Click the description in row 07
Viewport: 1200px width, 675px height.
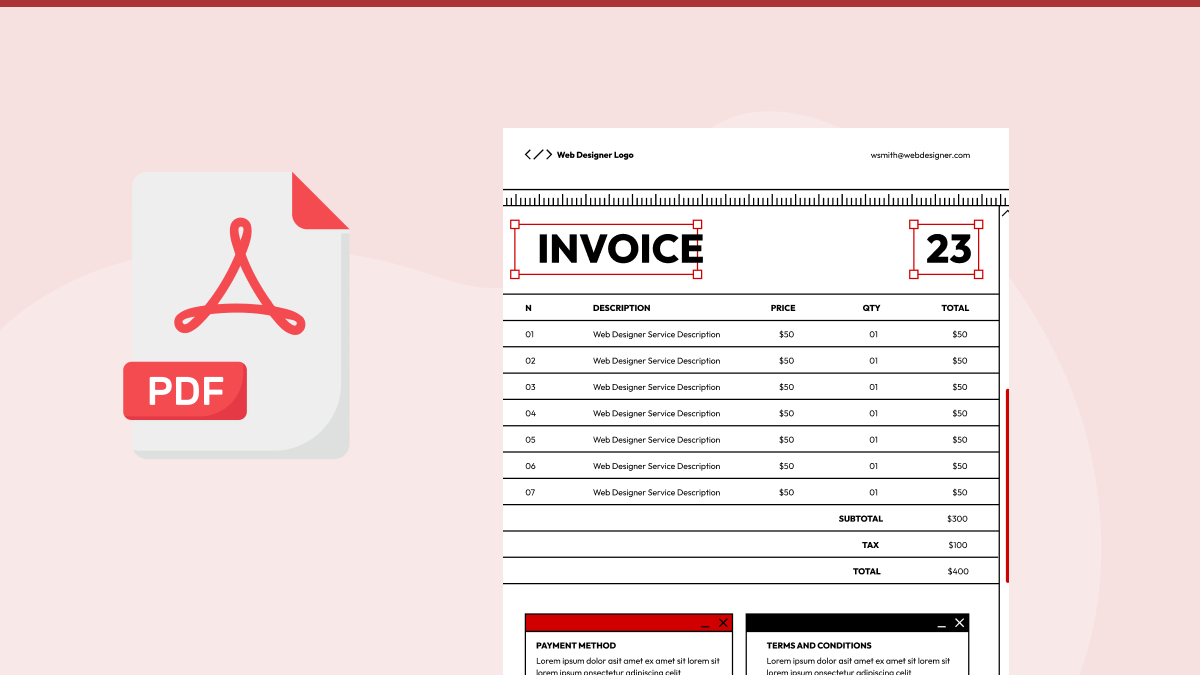point(656,492)
